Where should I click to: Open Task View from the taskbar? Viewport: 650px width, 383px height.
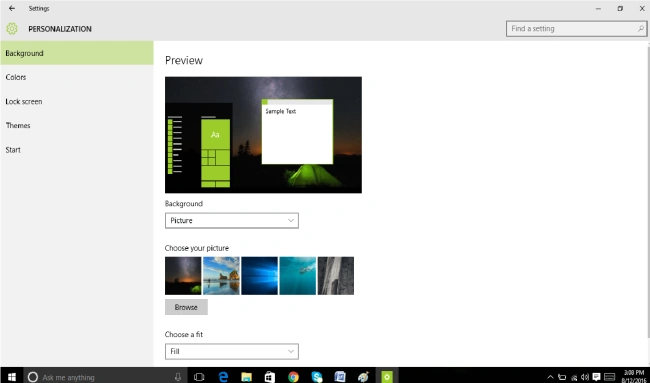click(x=199, y=377)
